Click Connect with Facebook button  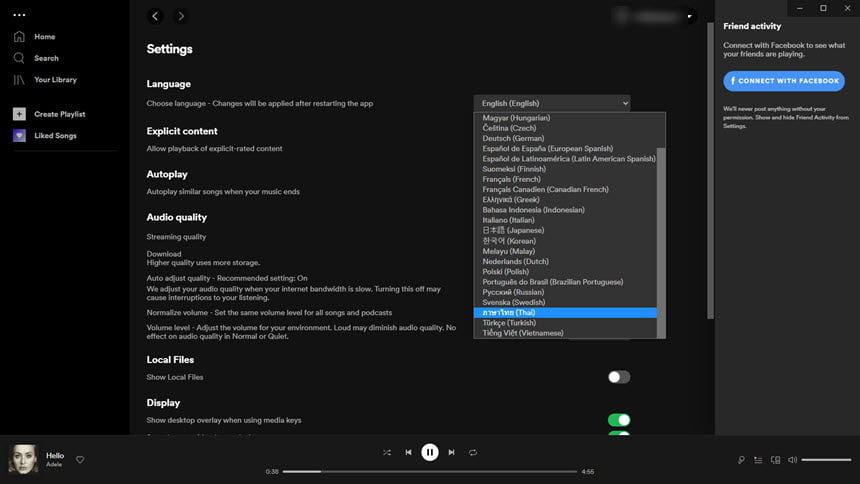coord(784,81)
